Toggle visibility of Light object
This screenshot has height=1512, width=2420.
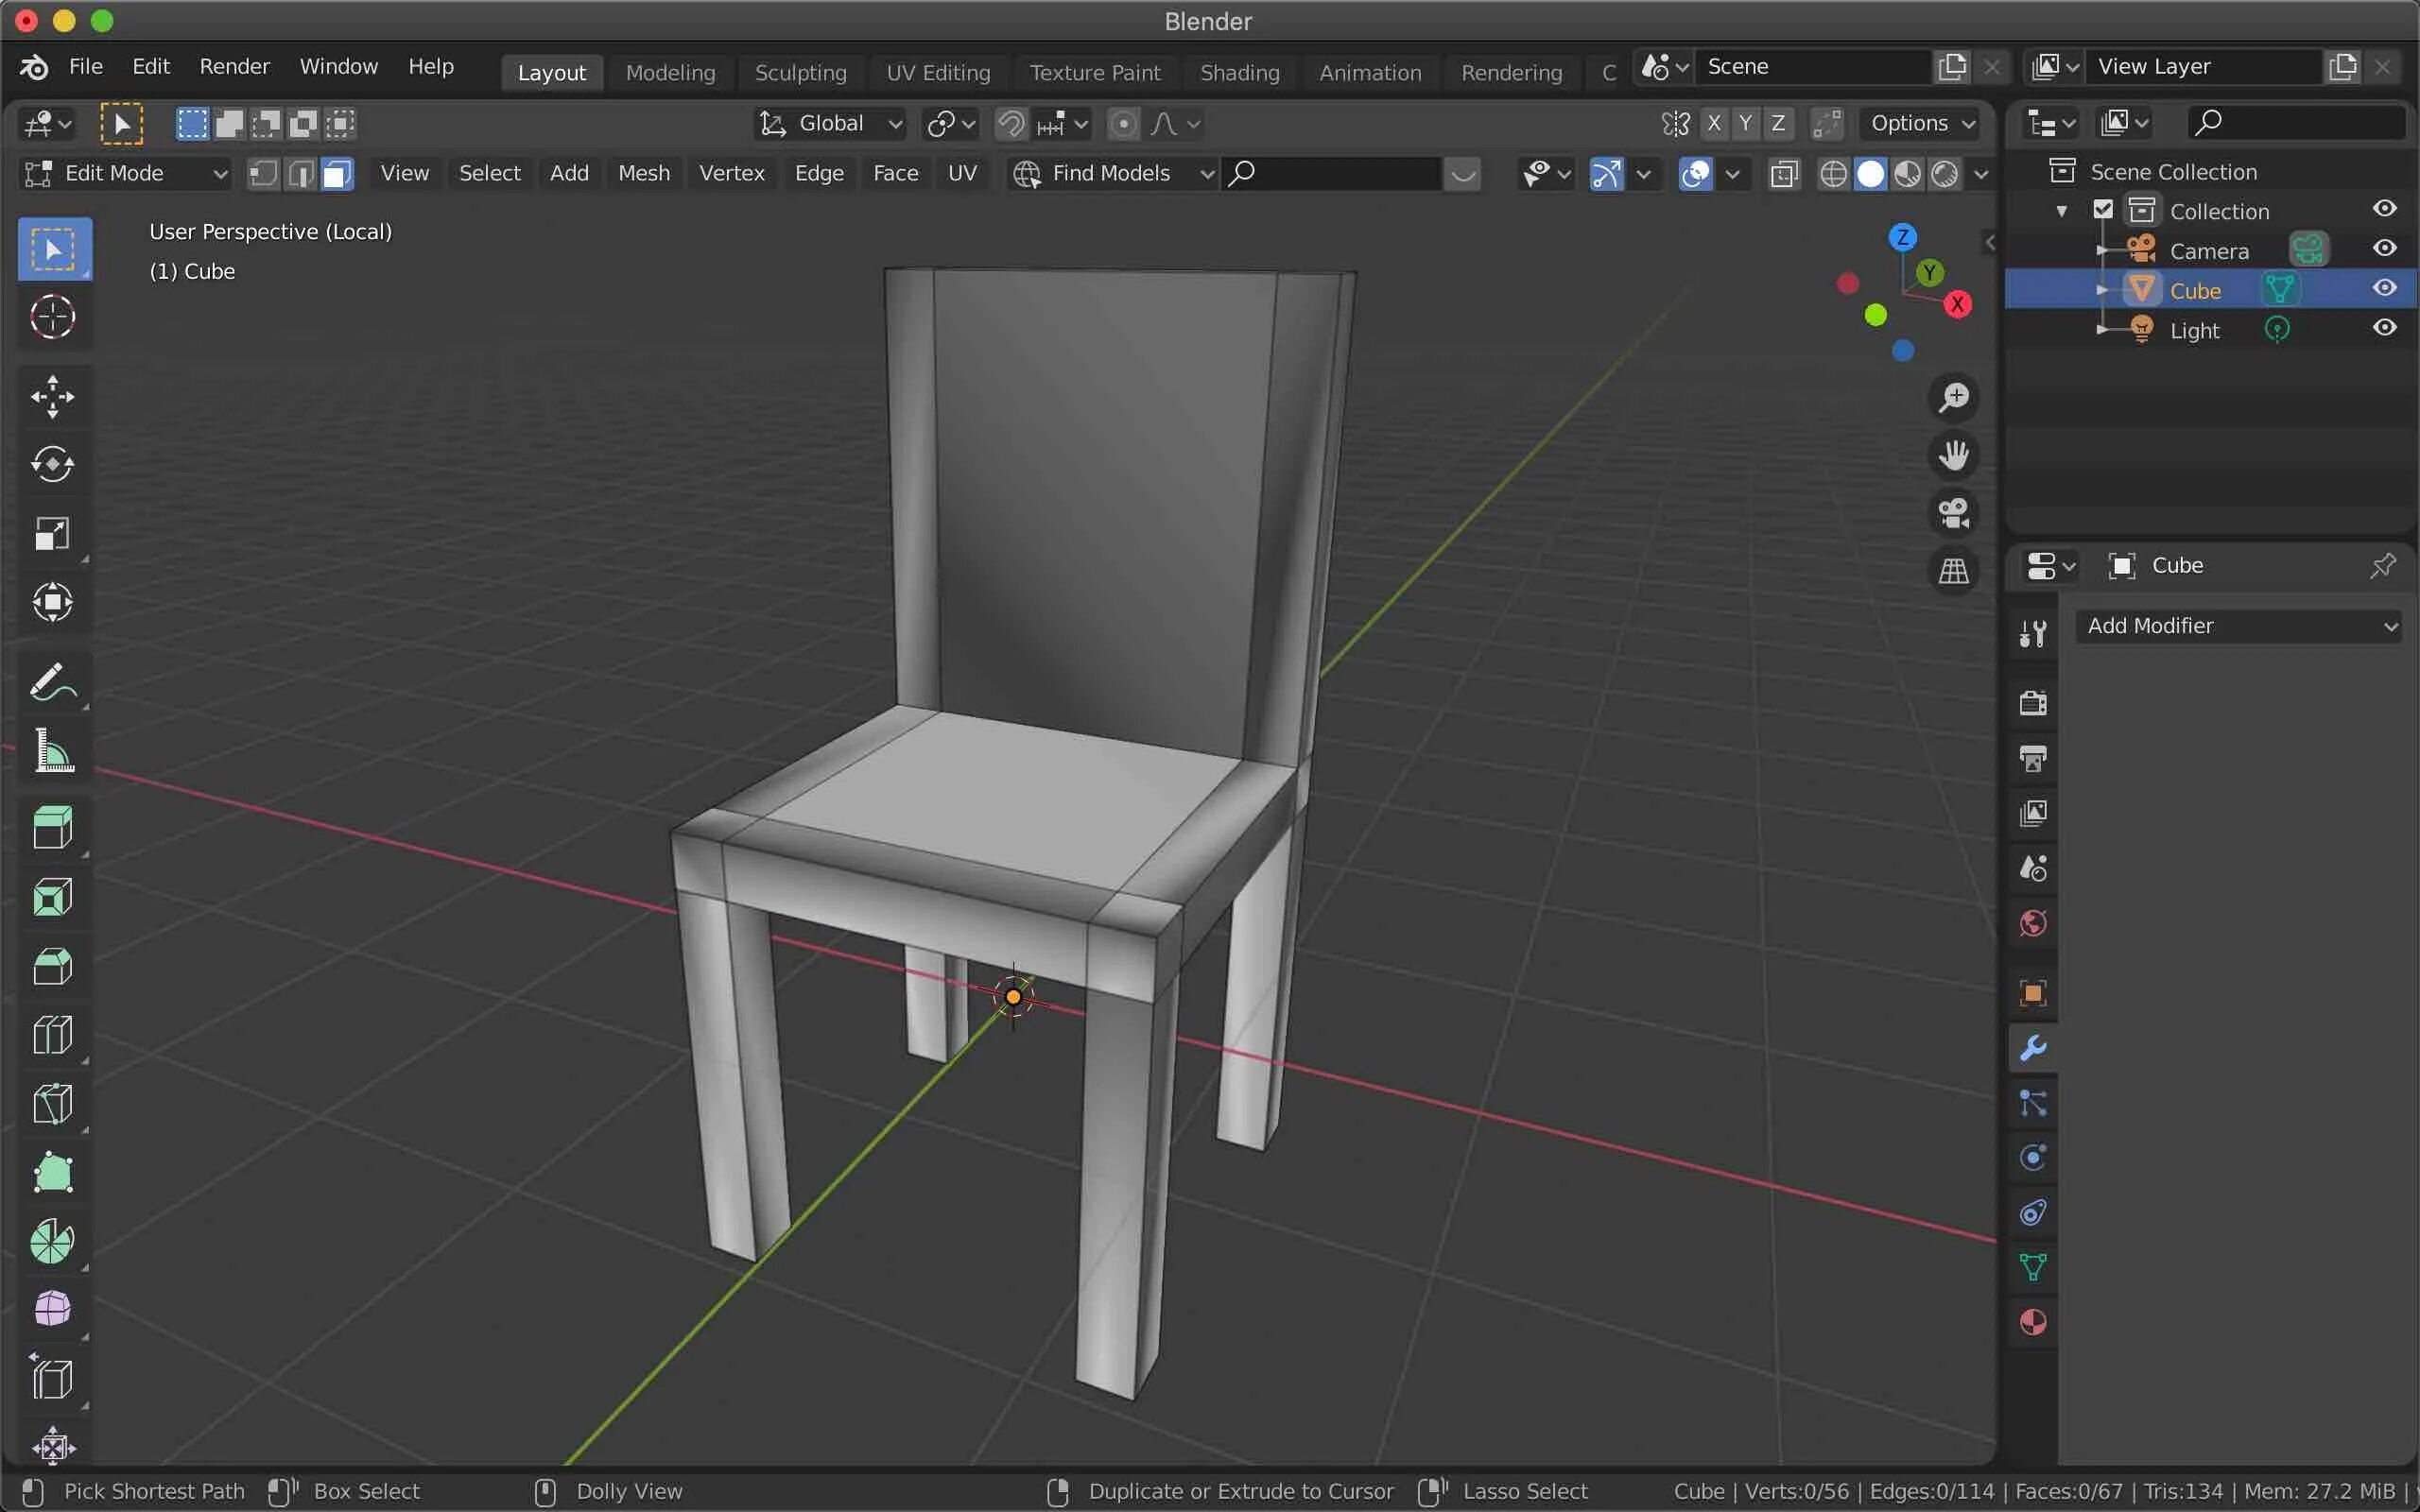coord(2384,328)
